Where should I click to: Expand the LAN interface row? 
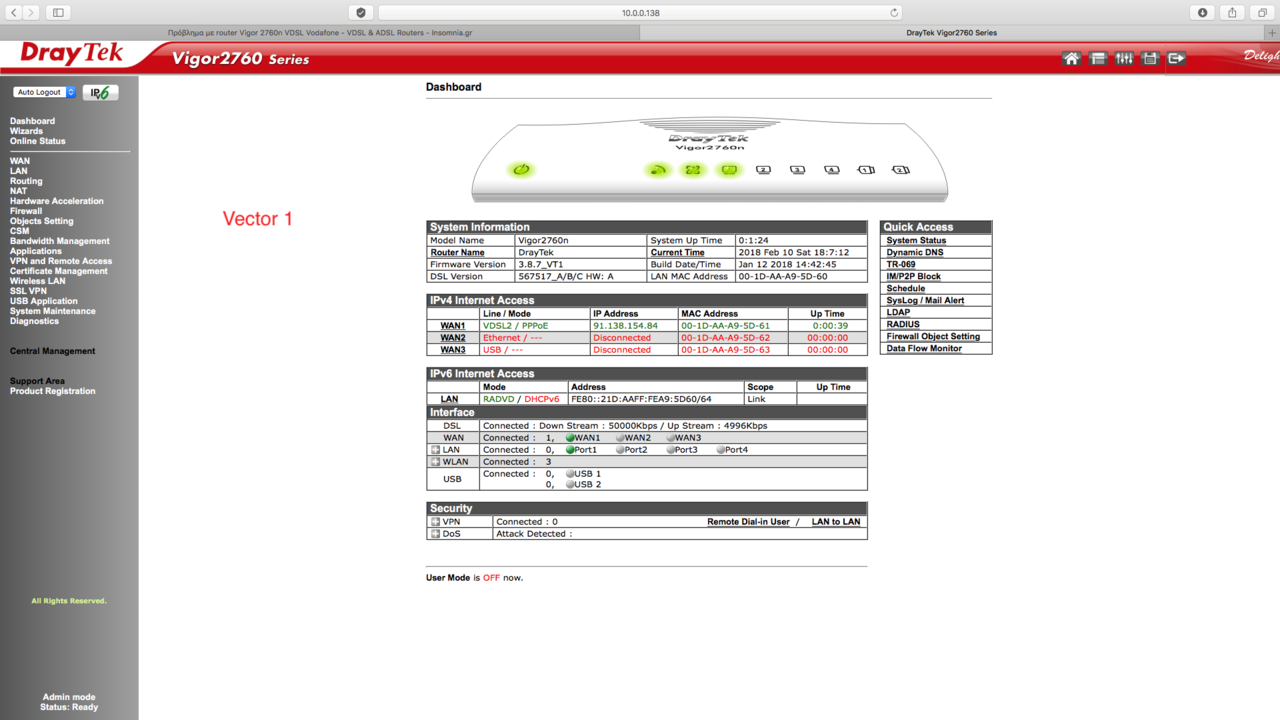[435, 450]
